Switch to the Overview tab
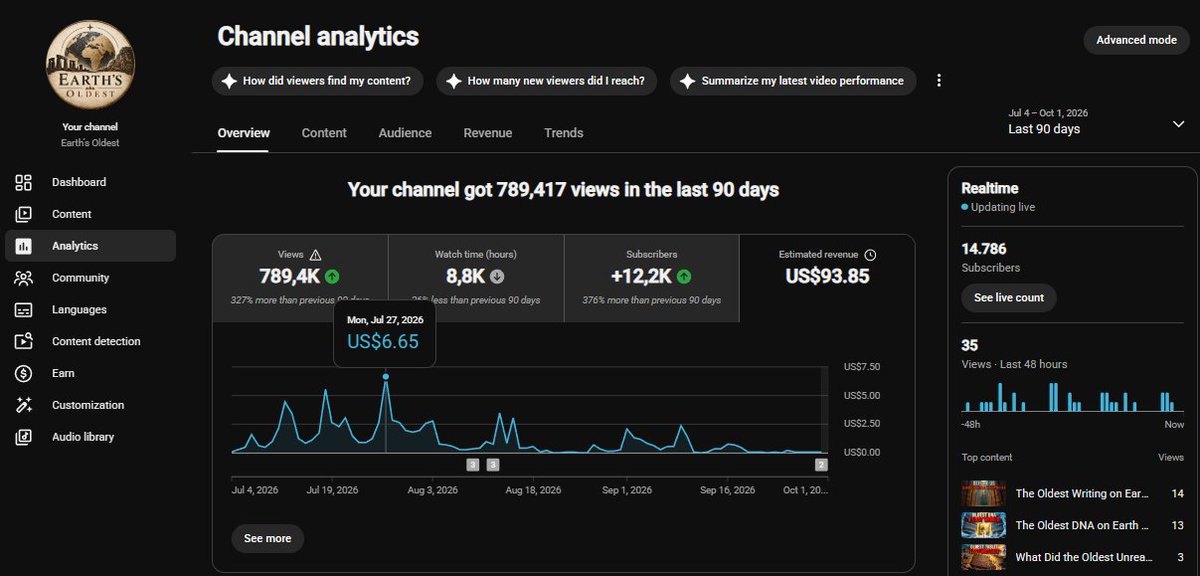Screen dimensions: 1200x576 (244, 133)
